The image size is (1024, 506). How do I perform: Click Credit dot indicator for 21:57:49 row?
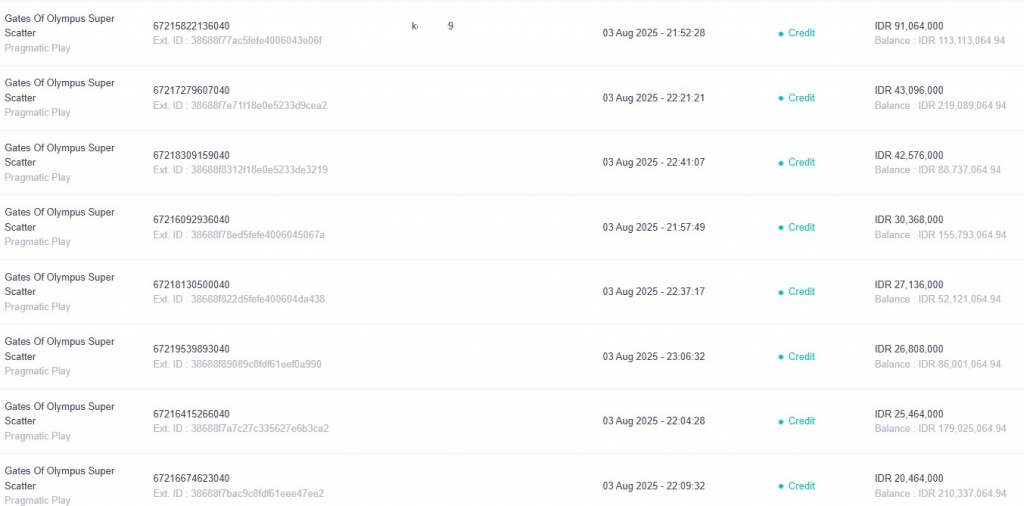(x=781, y=228)
